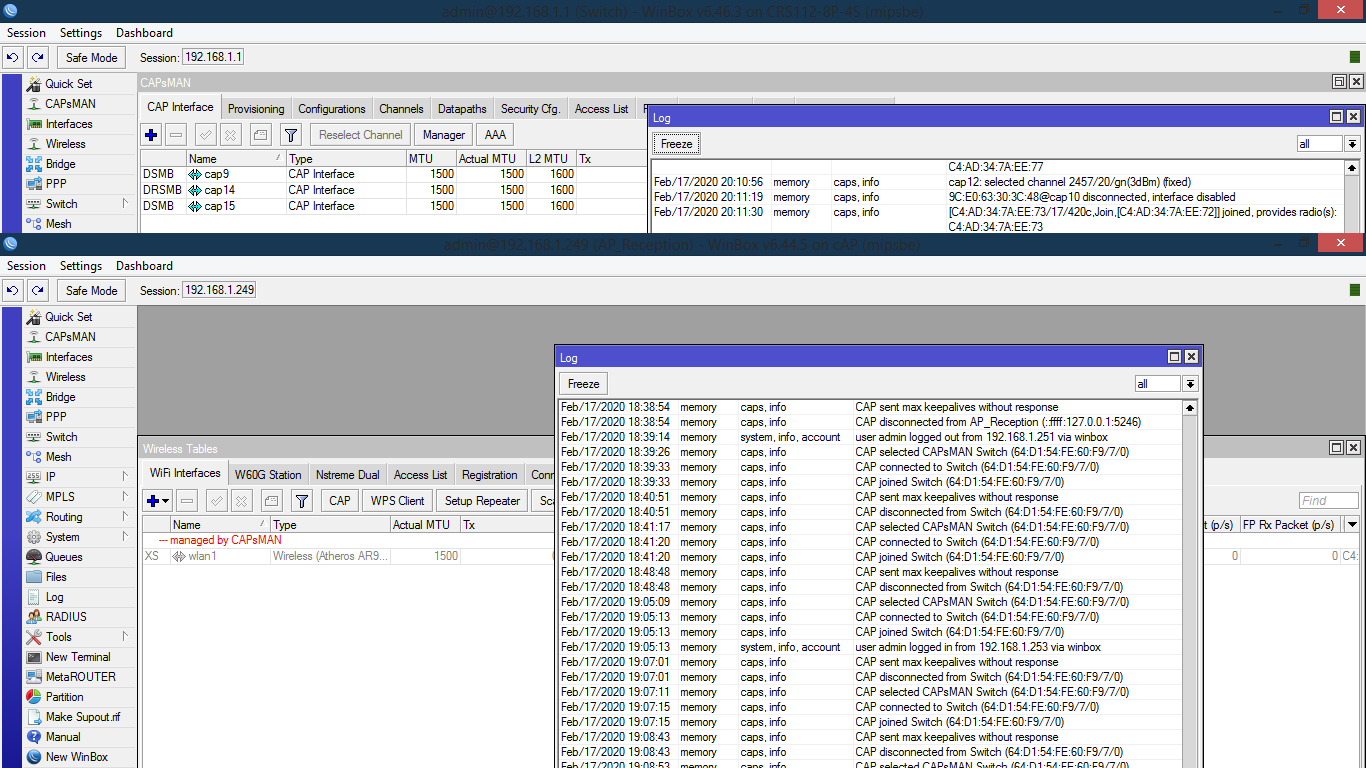Switch to the Registration tab in Wireless Tables

click(x=490, y=475)
